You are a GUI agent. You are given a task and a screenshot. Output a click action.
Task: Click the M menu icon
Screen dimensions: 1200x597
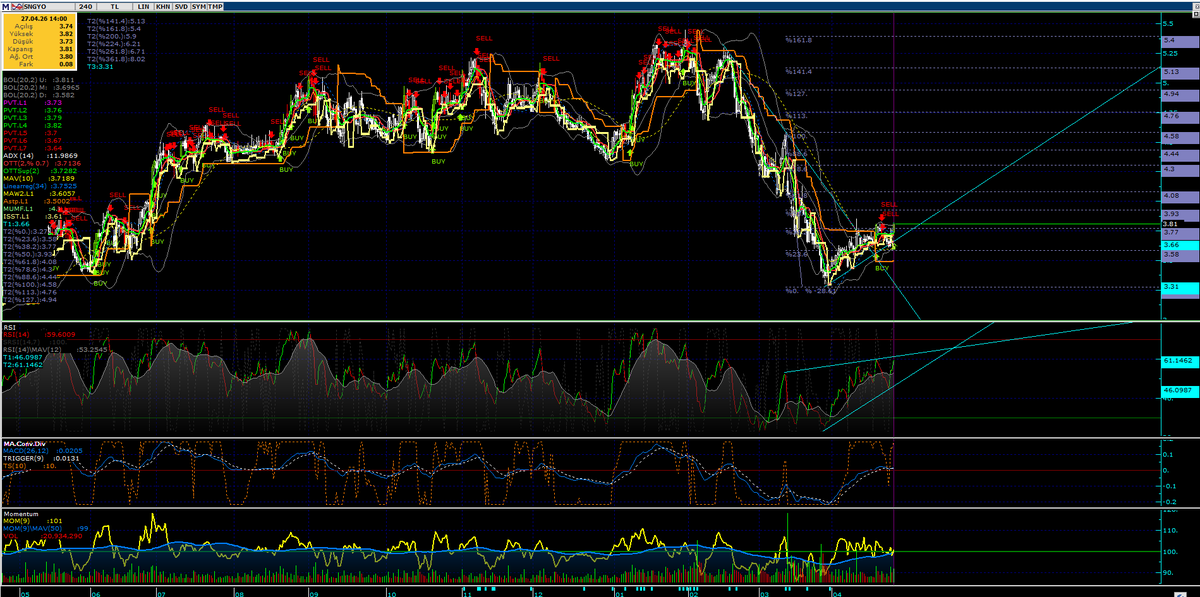[6, 7]
